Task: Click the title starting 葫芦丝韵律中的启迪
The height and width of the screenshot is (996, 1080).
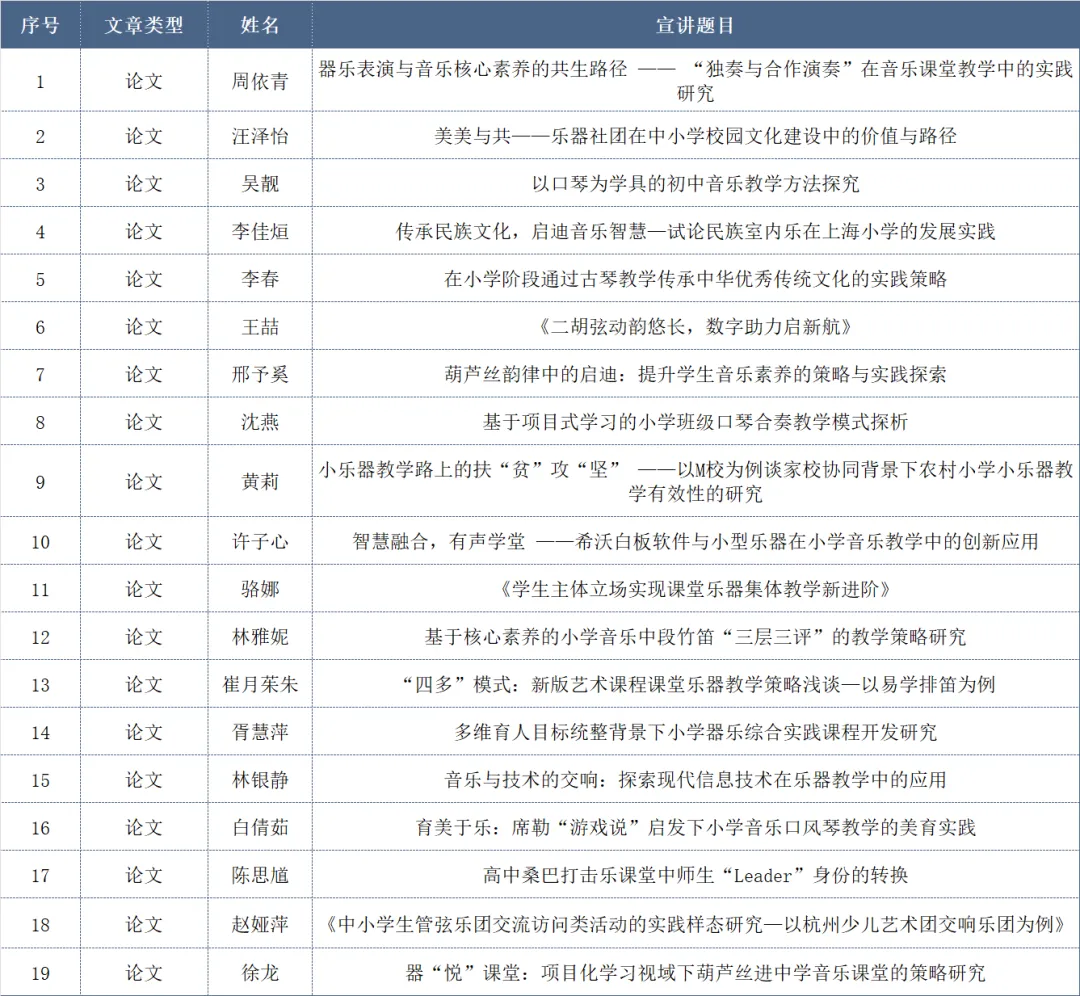Action: [x=695, y=374]
